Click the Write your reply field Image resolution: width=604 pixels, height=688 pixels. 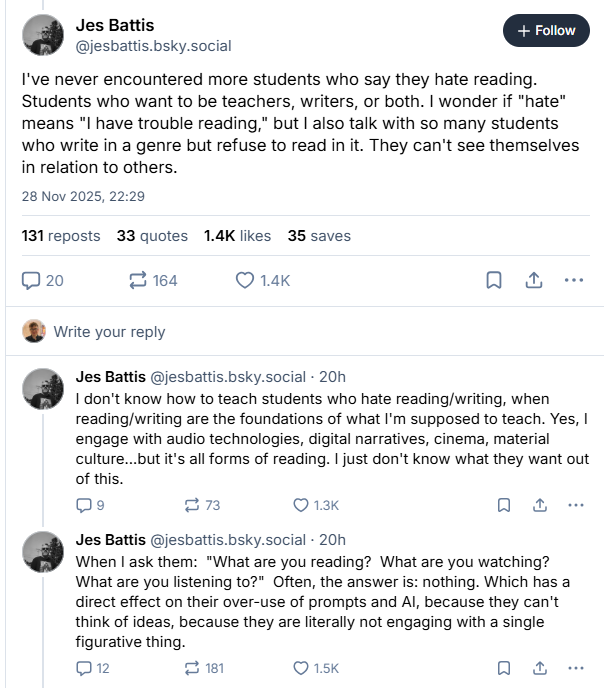point(110,331)
